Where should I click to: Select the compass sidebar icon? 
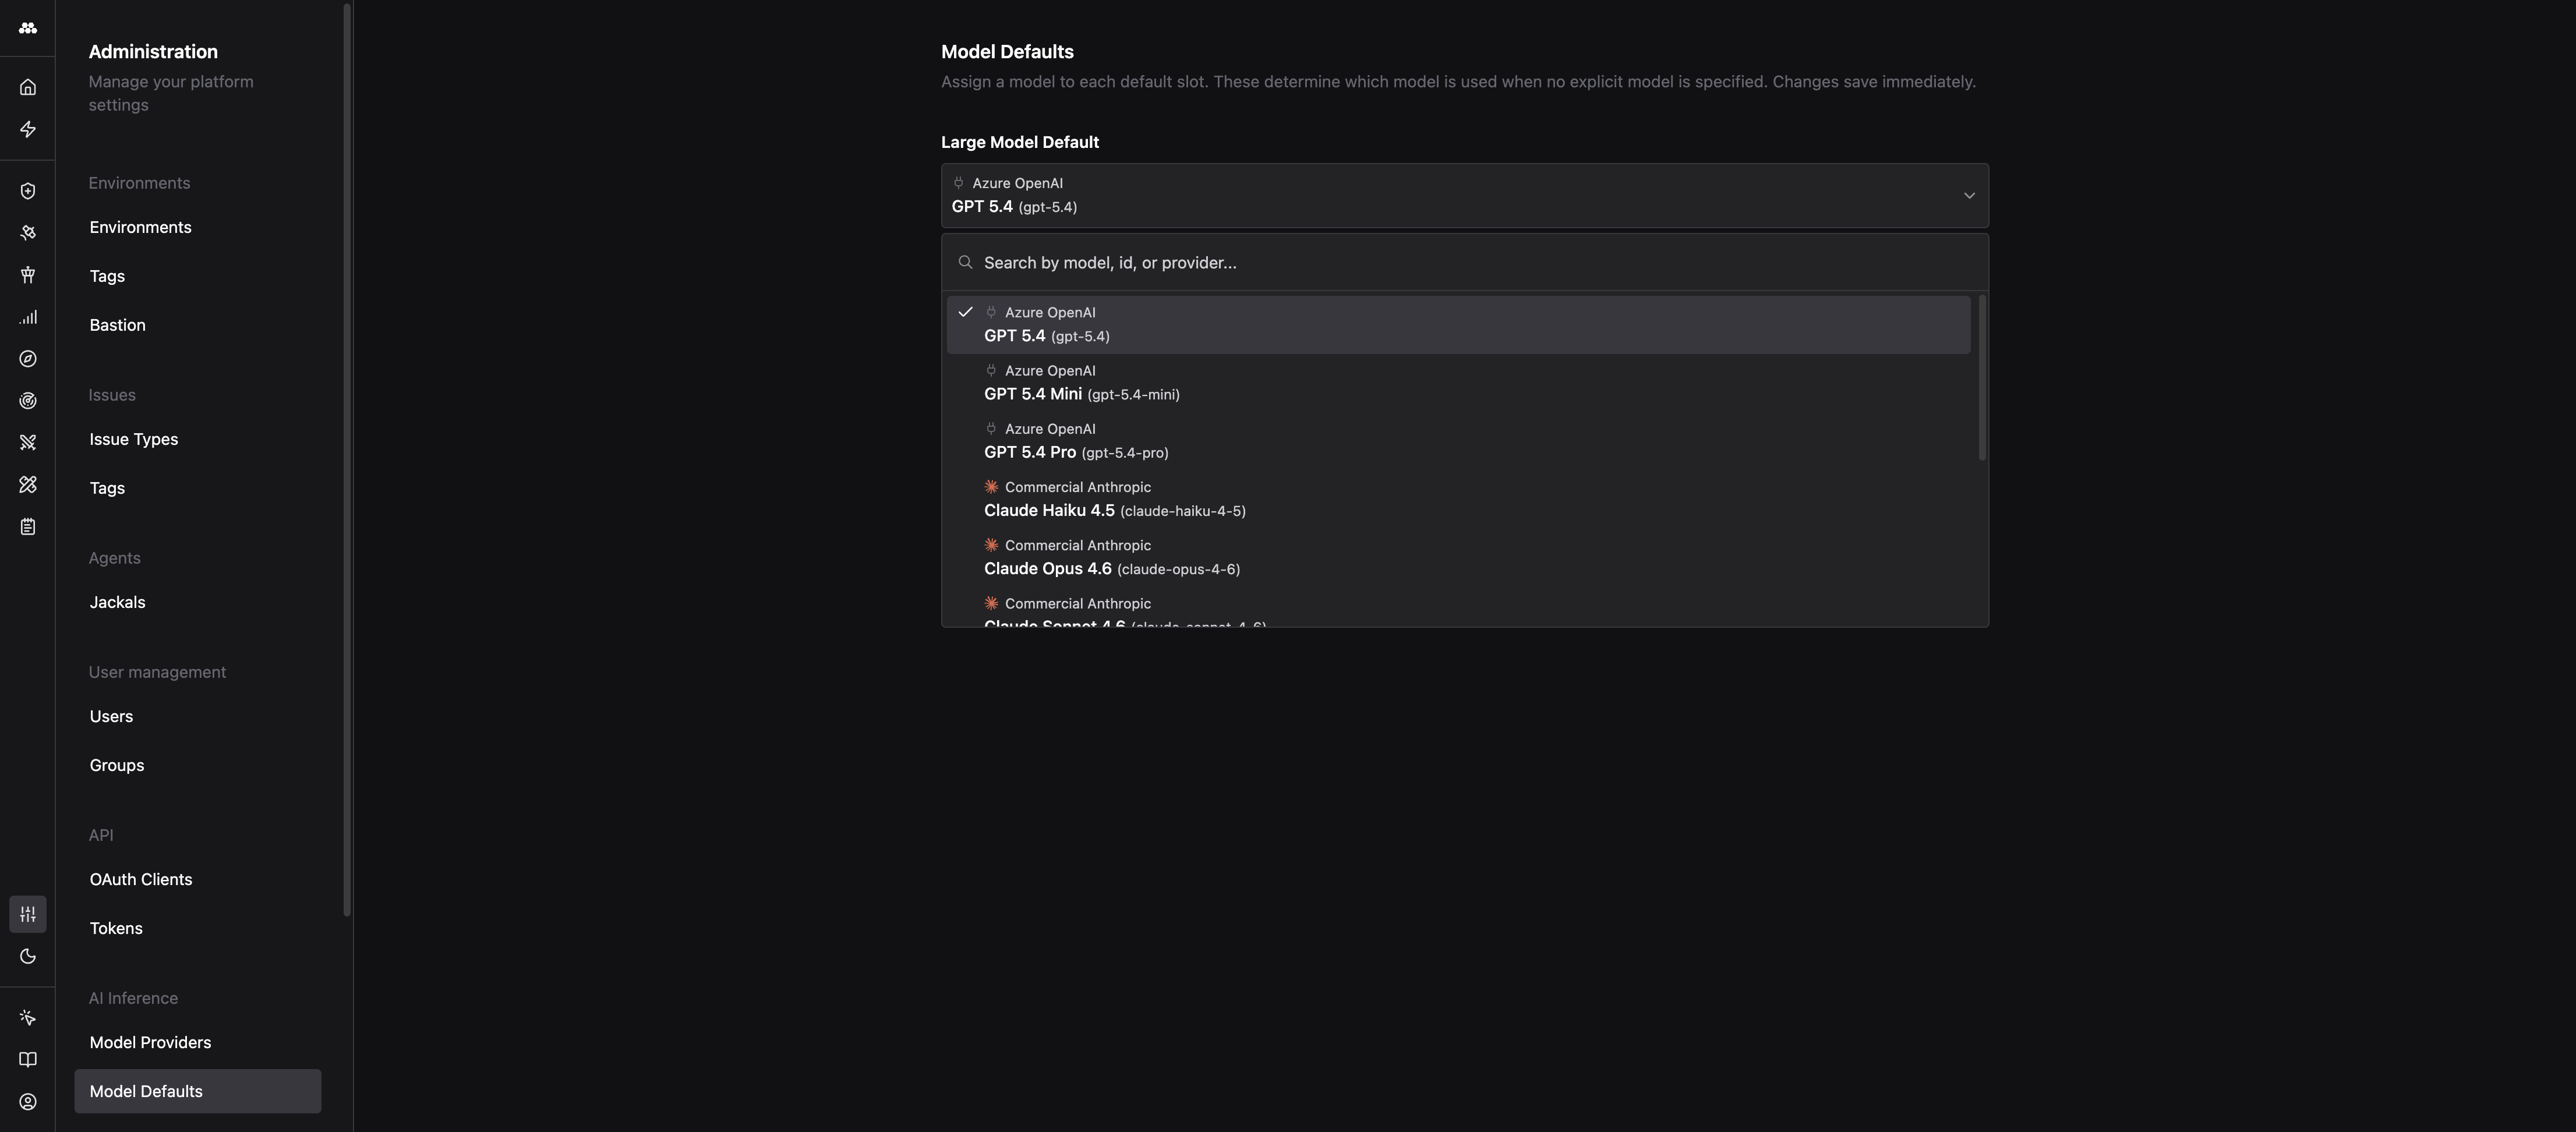pyautogui.click(x=28, y=358)
